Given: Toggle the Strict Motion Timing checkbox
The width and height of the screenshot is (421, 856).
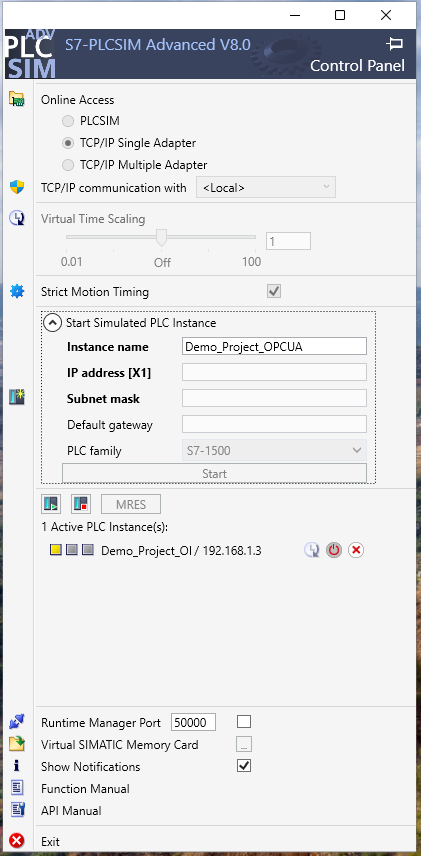Looking at the screenshot, I should (x=274, y=292).
